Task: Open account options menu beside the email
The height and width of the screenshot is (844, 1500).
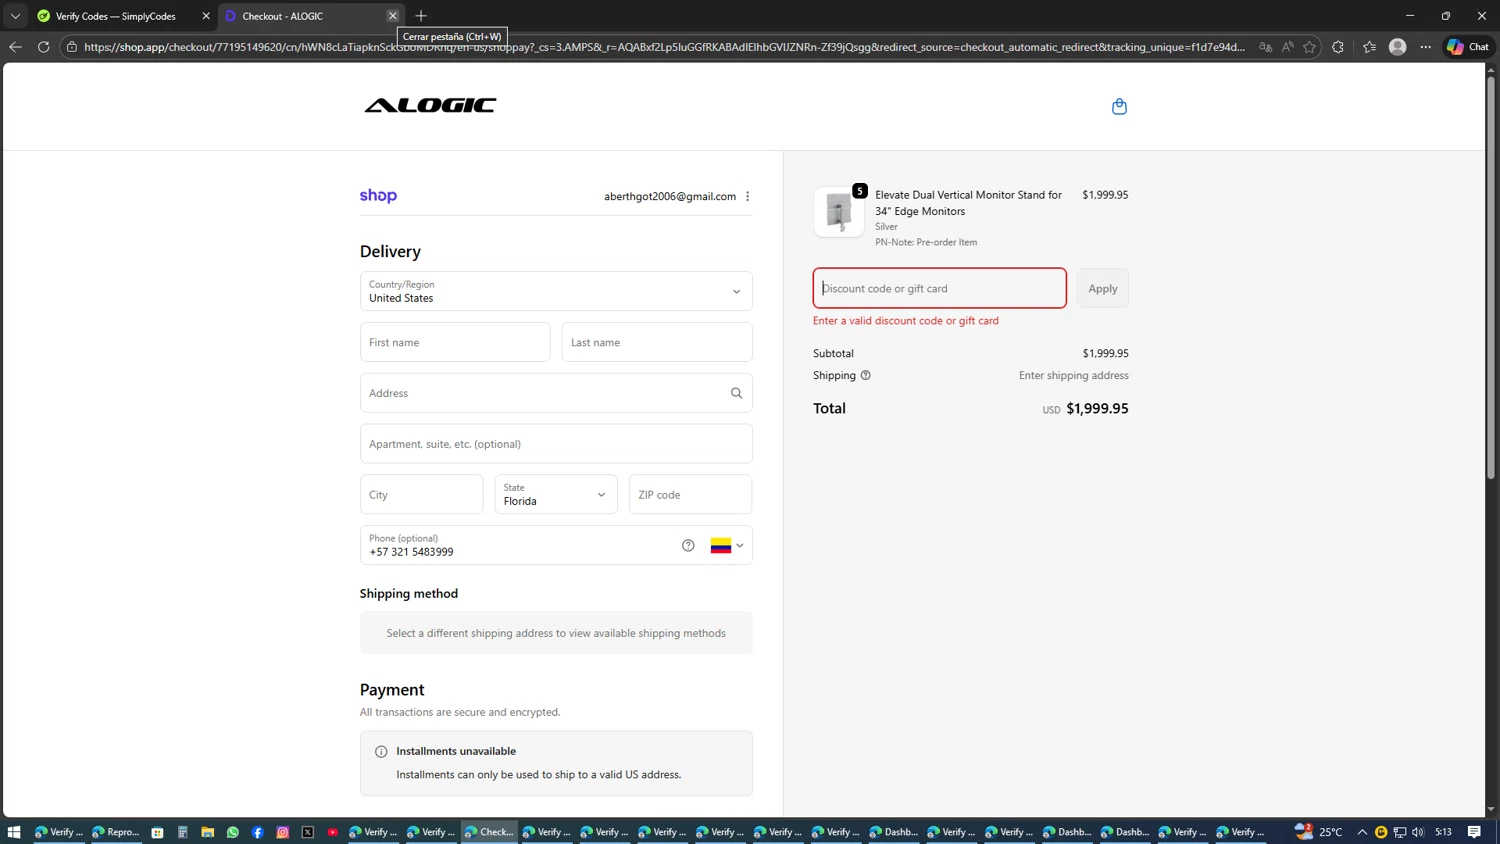Action: coord(747,196)
